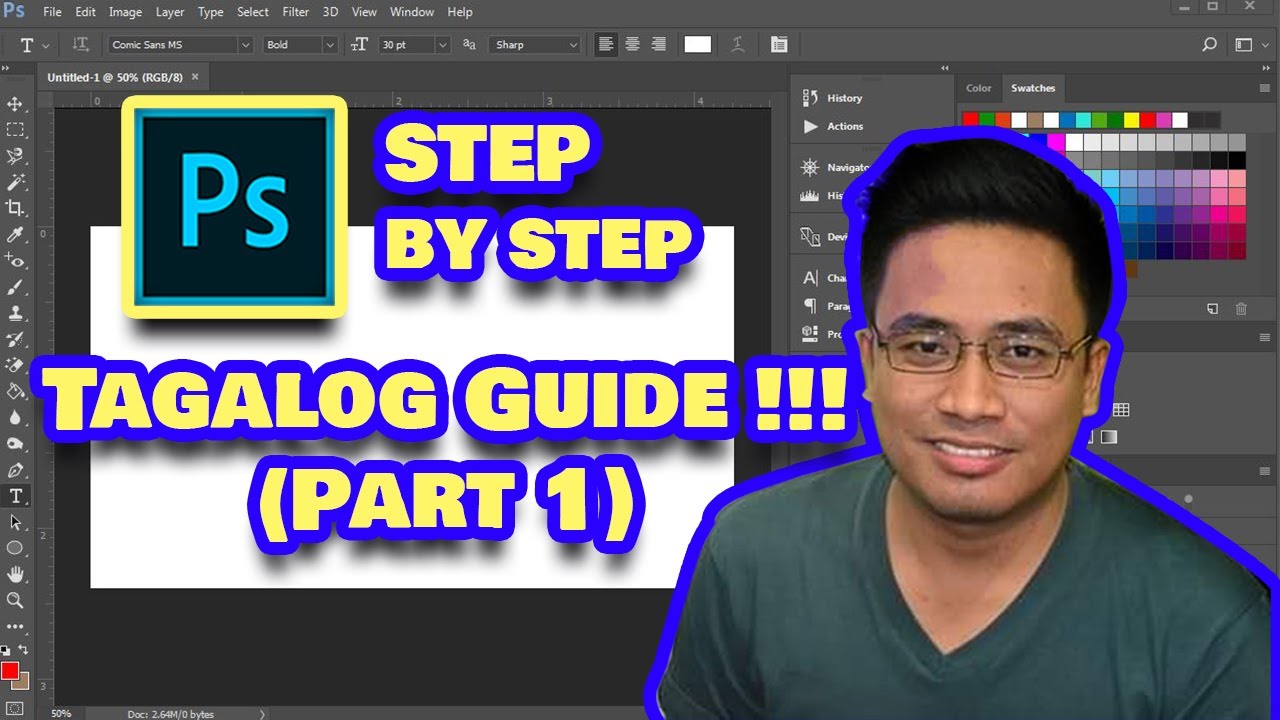Open the Window menu

(412, 12)
